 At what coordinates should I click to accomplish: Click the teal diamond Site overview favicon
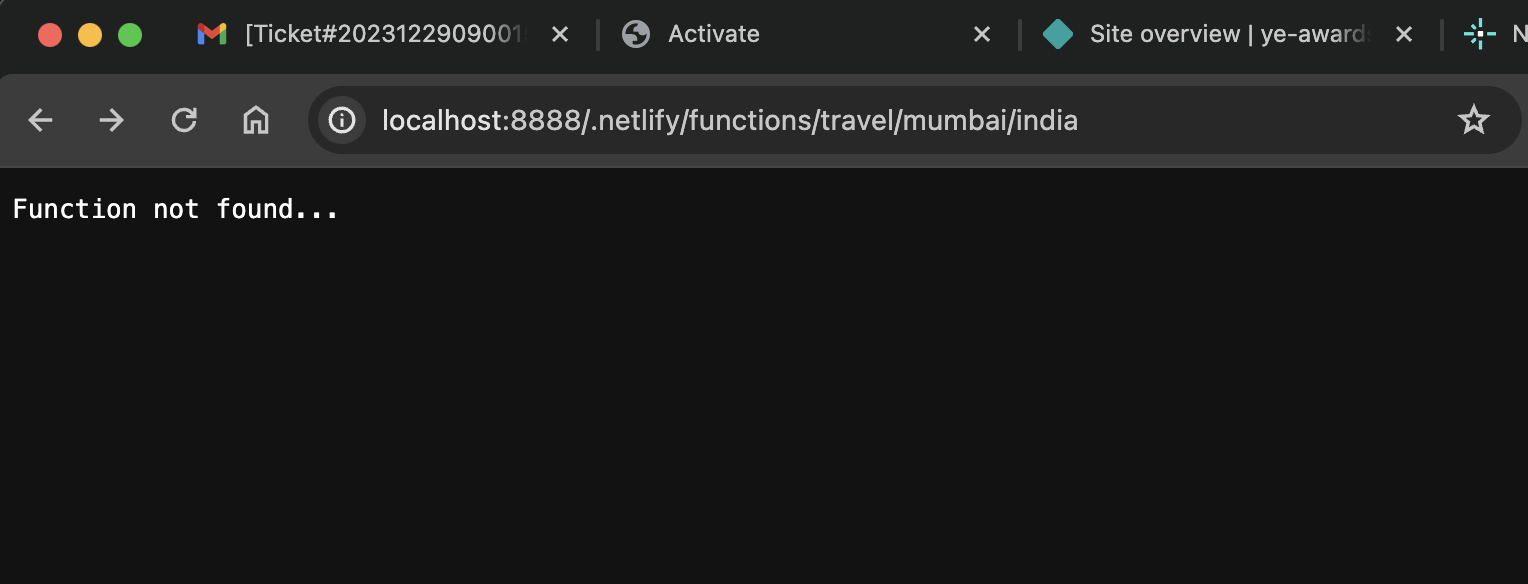pyautogui.click(x=1057, y=34)
